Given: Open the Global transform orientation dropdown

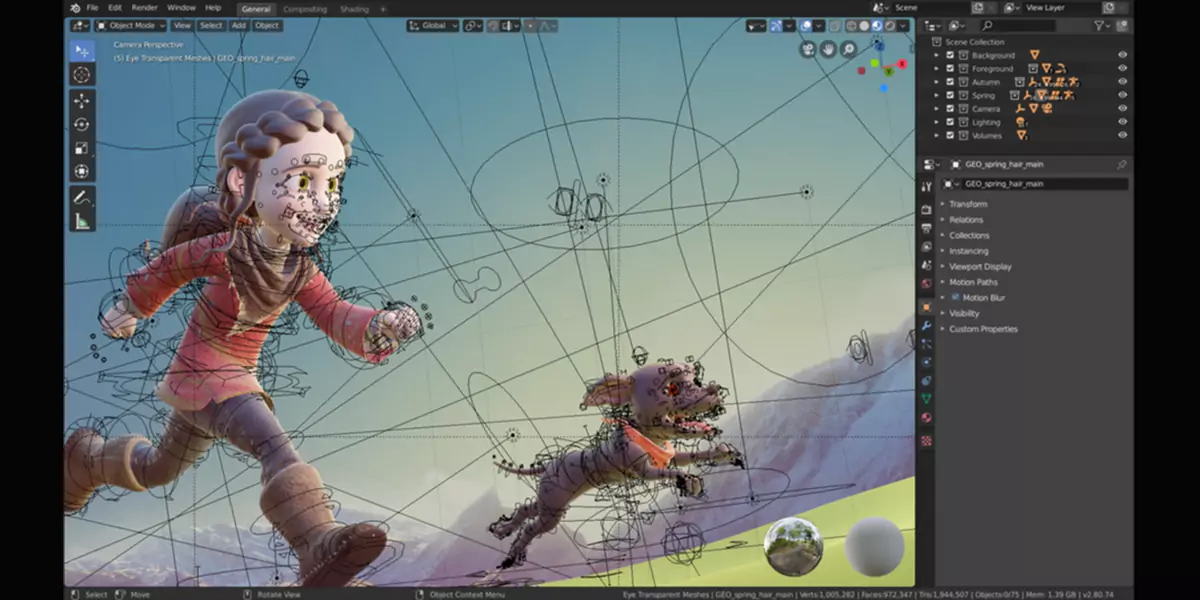Looking at the screenshot, I should click(x=433, y=26).
